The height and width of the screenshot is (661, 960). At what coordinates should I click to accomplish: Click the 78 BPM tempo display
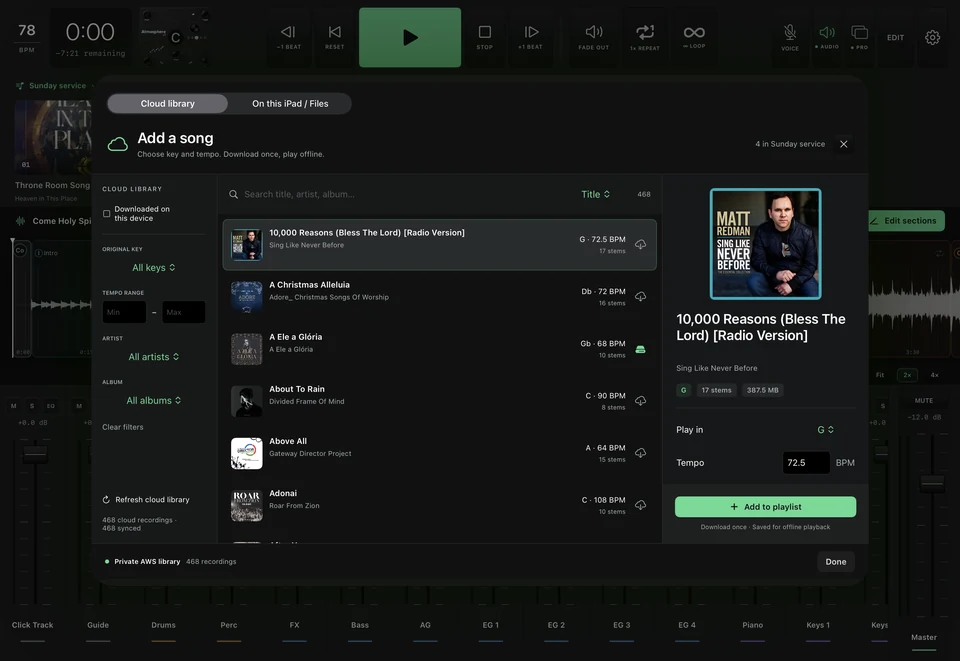[26, 36]
